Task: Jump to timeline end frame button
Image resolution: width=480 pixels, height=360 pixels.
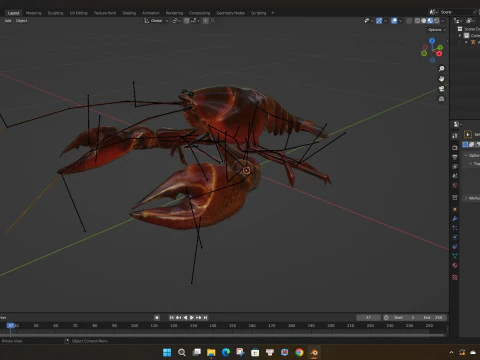Action: click(x=205, y=317)
